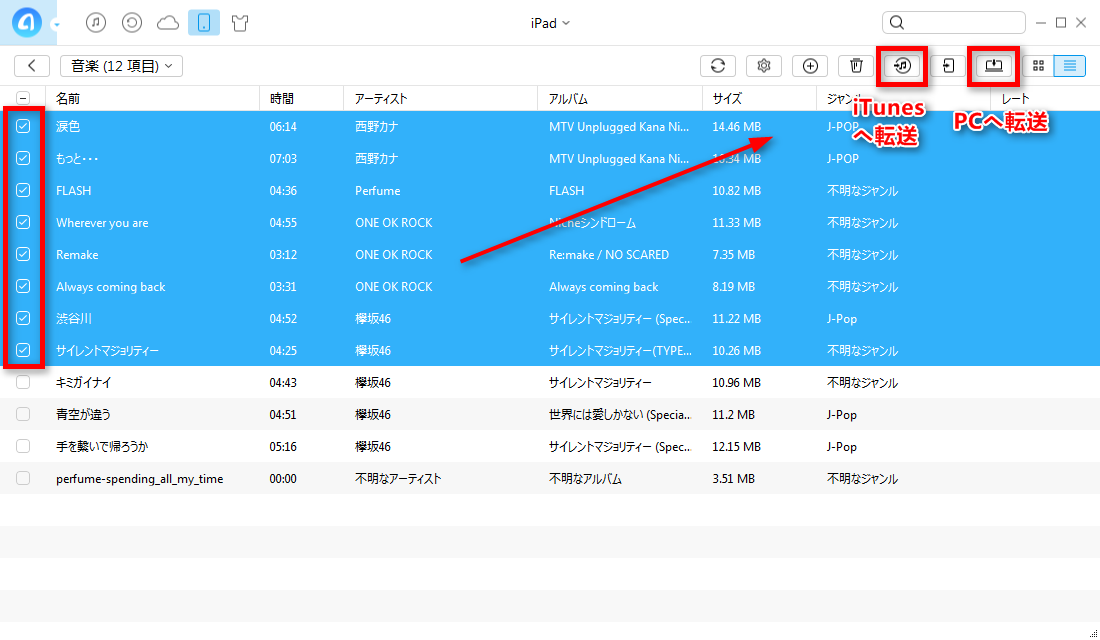
Task: Go back with the left arrow button
Action: click(x=32, y=65)
